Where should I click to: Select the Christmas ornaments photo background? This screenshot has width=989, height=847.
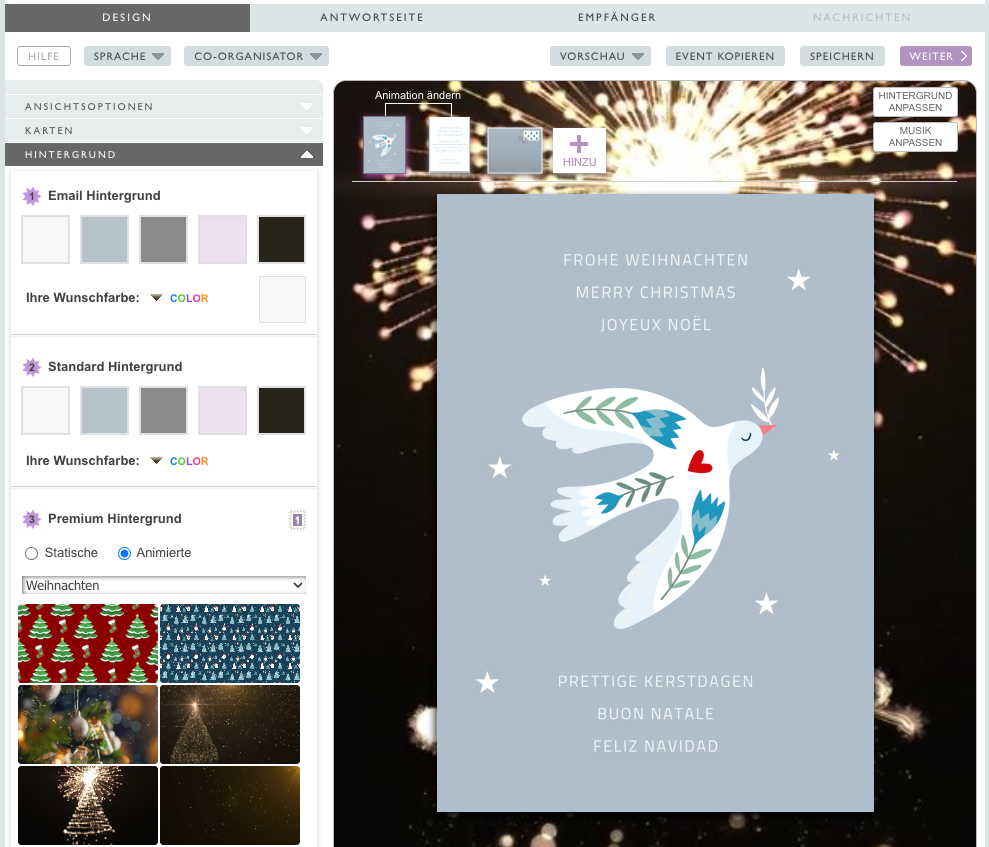[88, 725]
